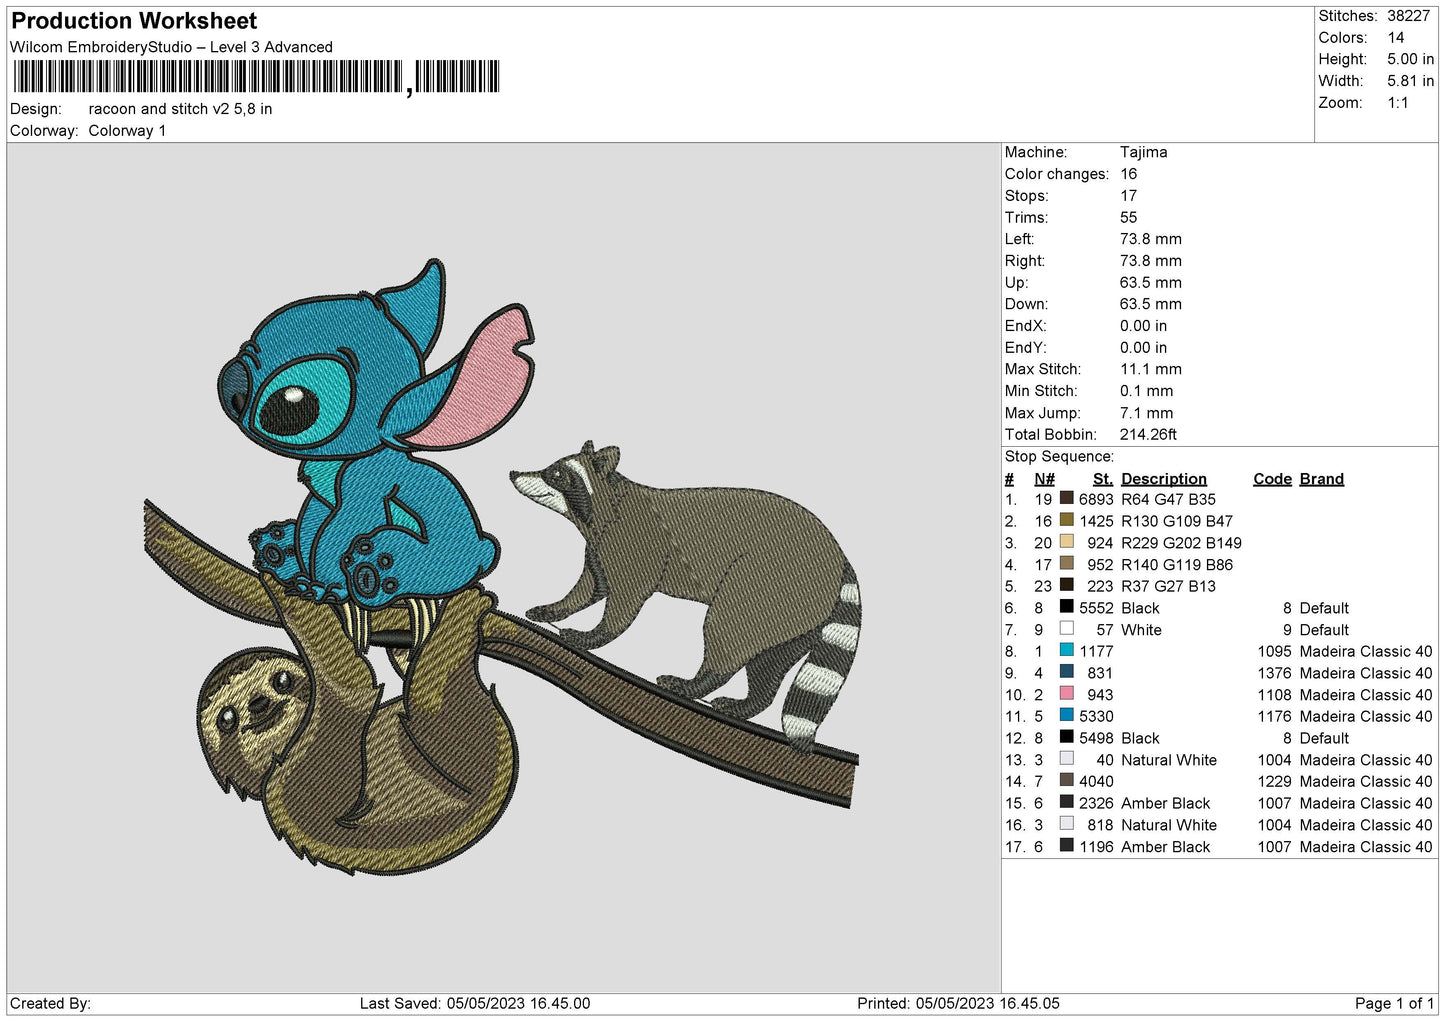Click the Width value 5.81 in
Viewport: 1445px width, 1021px height.
pyautogui.click(x=1410, y=81)
